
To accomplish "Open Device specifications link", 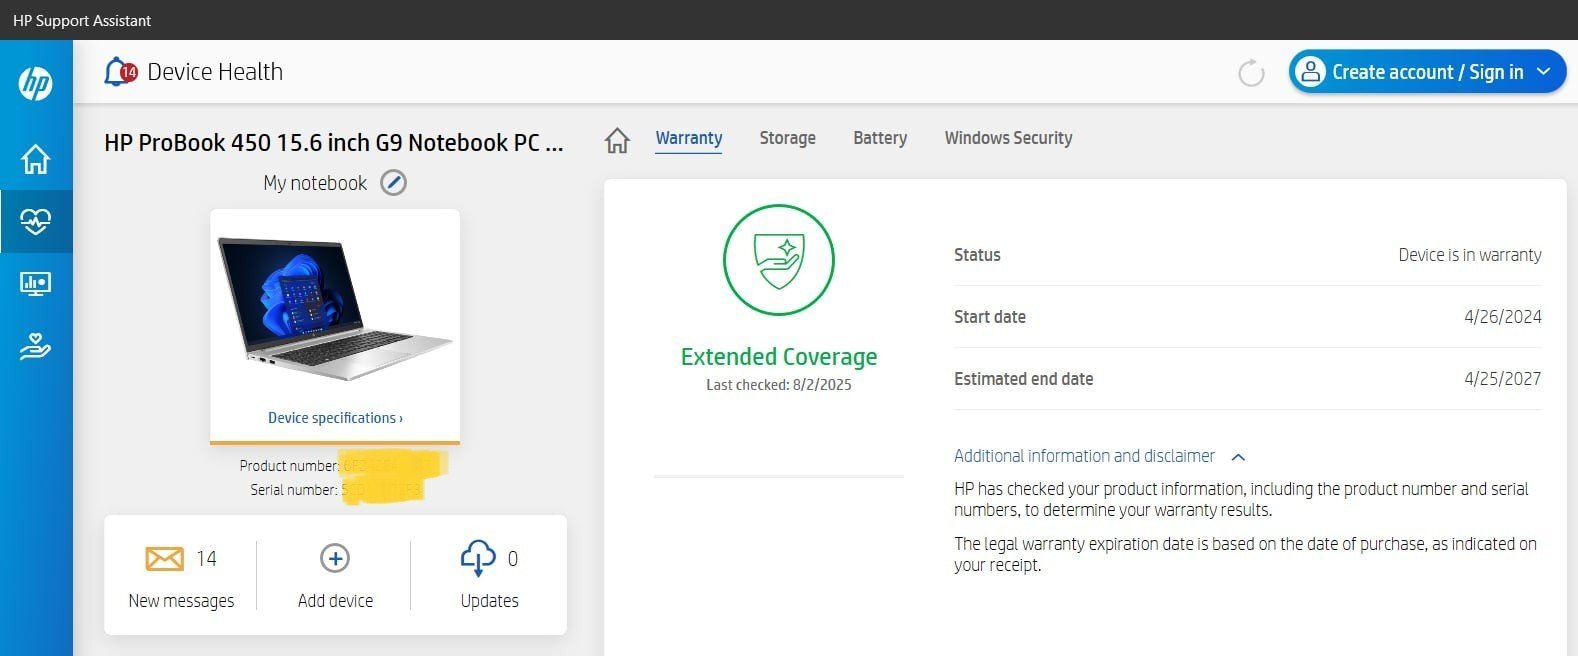I will click(335, 418).
